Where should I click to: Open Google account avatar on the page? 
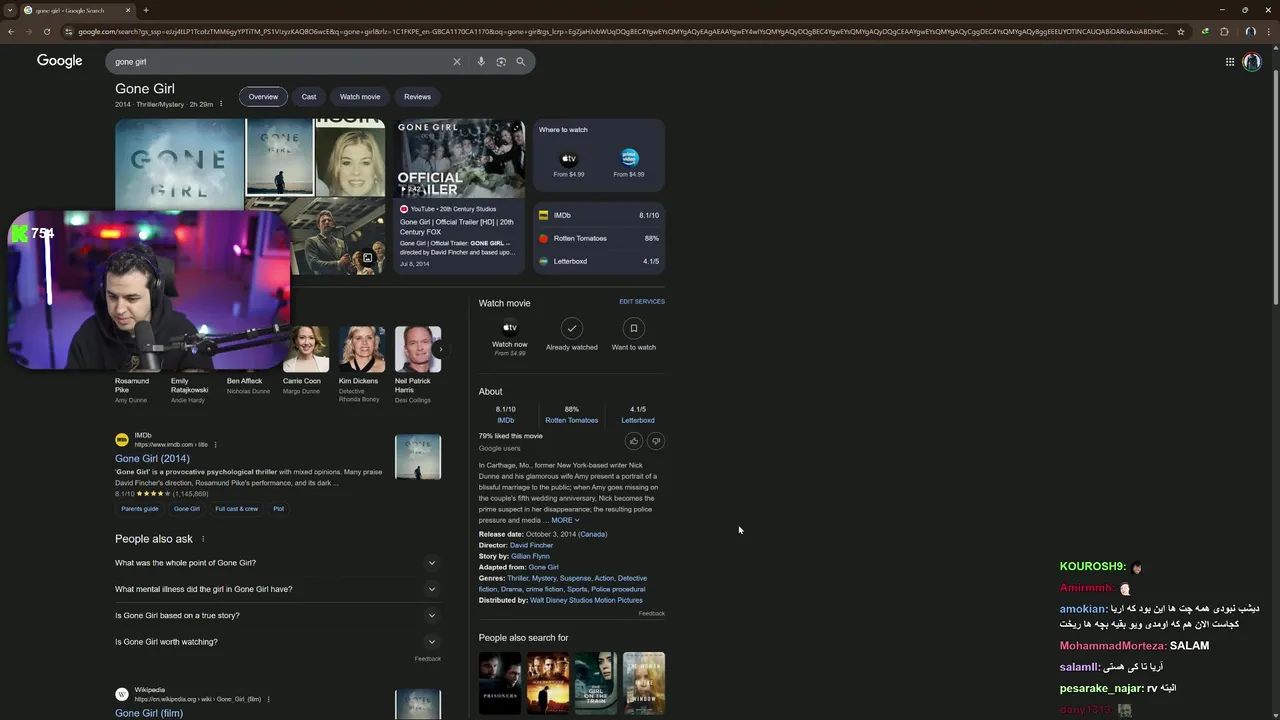(x=1252, y=61)
